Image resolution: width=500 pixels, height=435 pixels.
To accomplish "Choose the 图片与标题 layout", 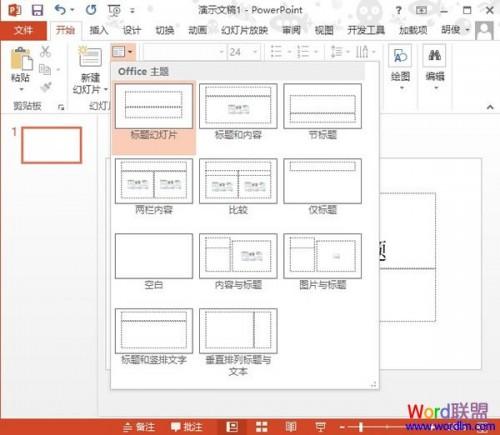I will click(x=322, y=262).
